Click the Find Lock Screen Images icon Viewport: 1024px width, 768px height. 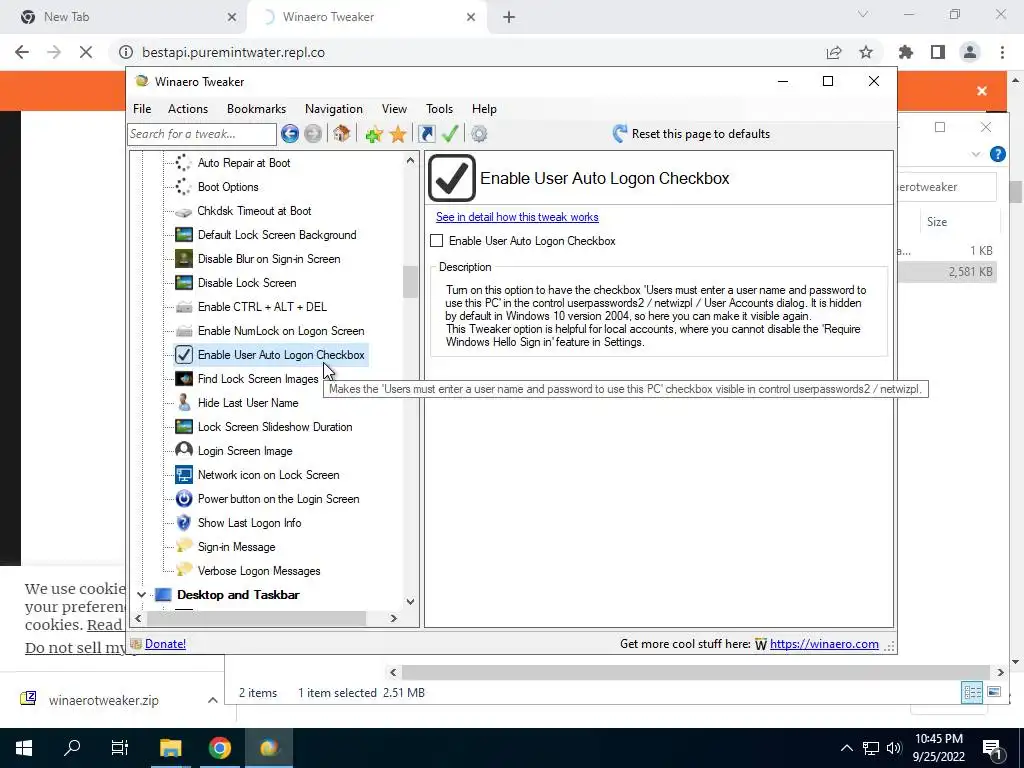coord(184,379)
